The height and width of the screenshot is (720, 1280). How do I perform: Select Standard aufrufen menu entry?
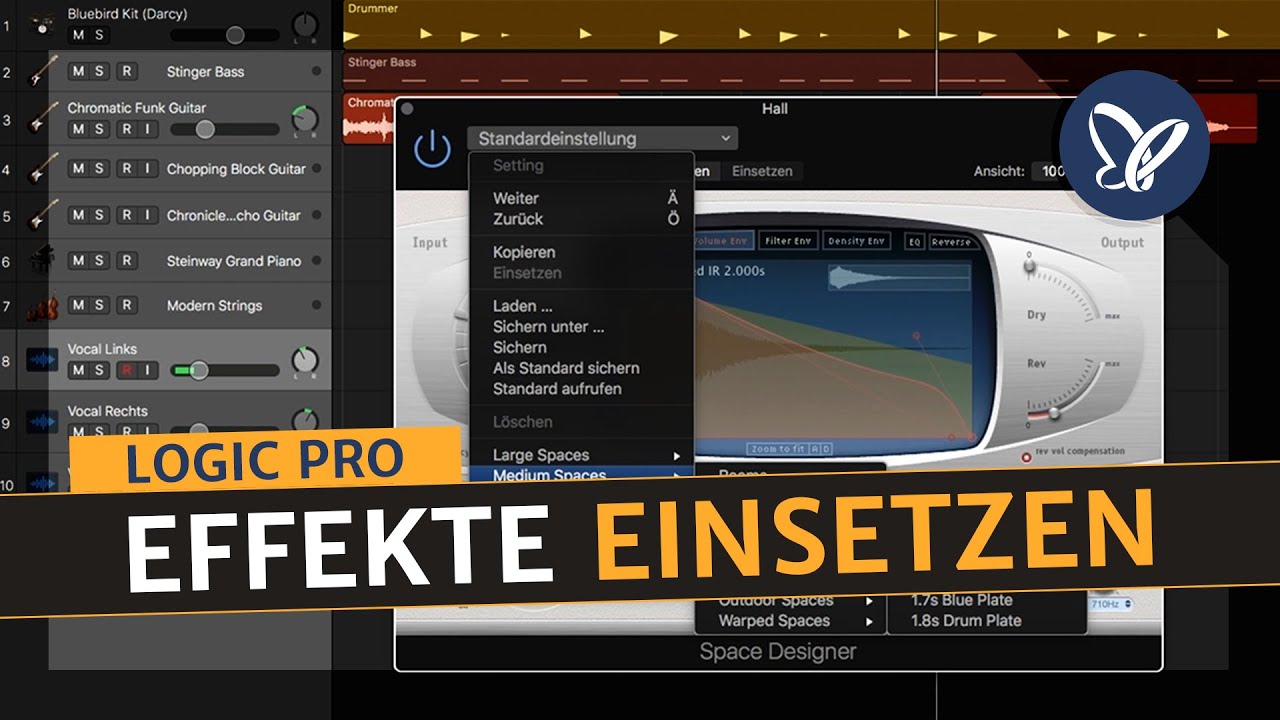pos(557,388)
